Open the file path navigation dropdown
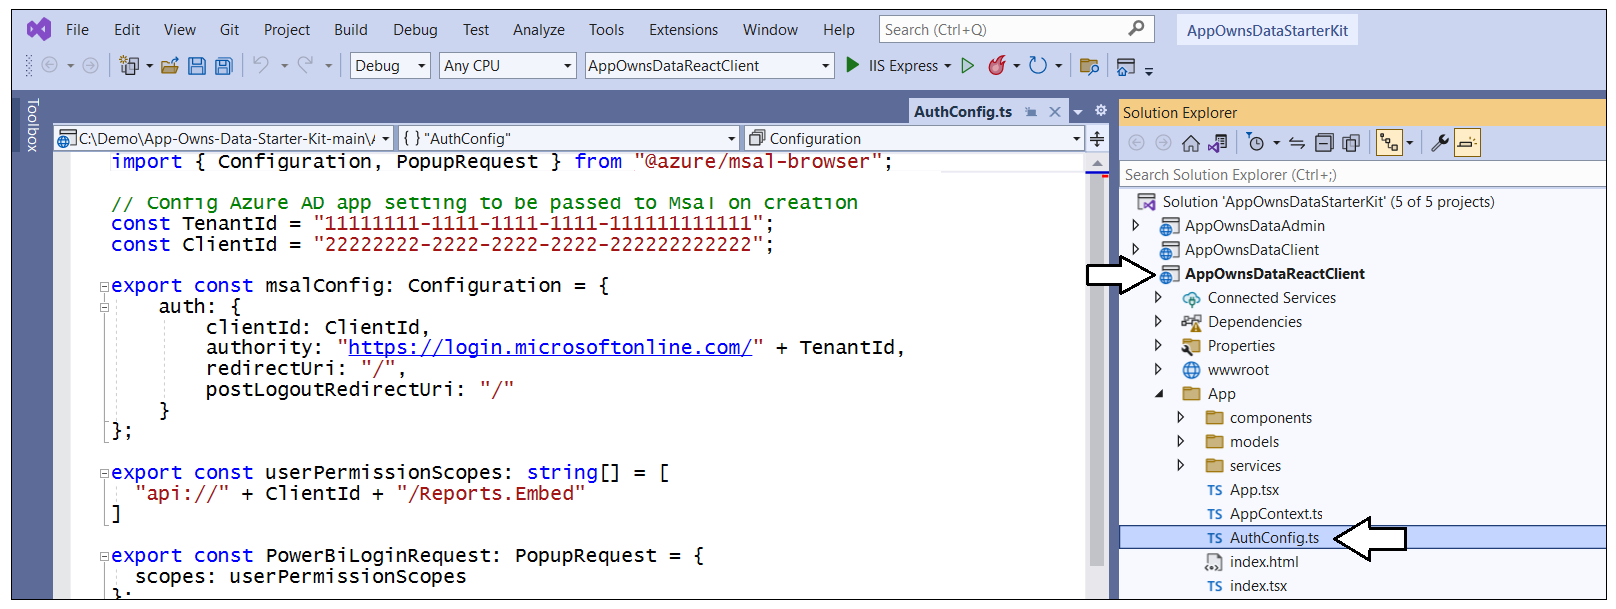The width and height of the screenshot is (1616, 609). tap(384, 138)
